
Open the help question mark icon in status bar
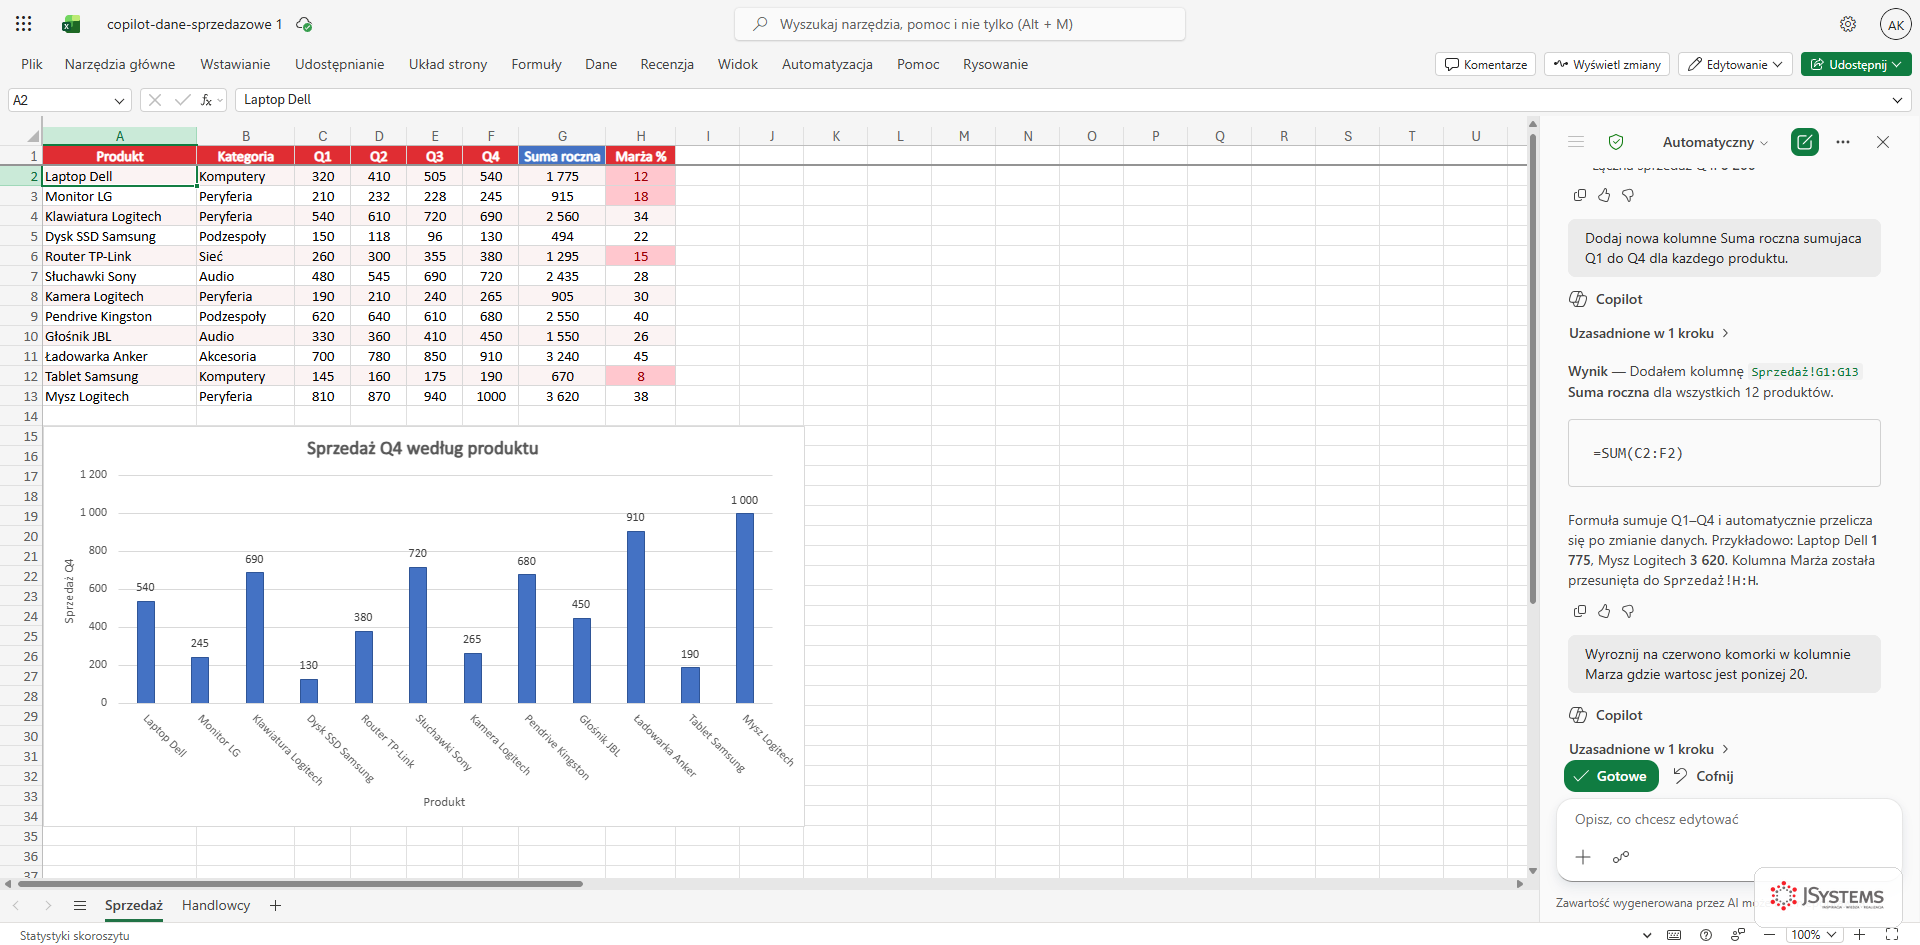[x=1706, y=935]
